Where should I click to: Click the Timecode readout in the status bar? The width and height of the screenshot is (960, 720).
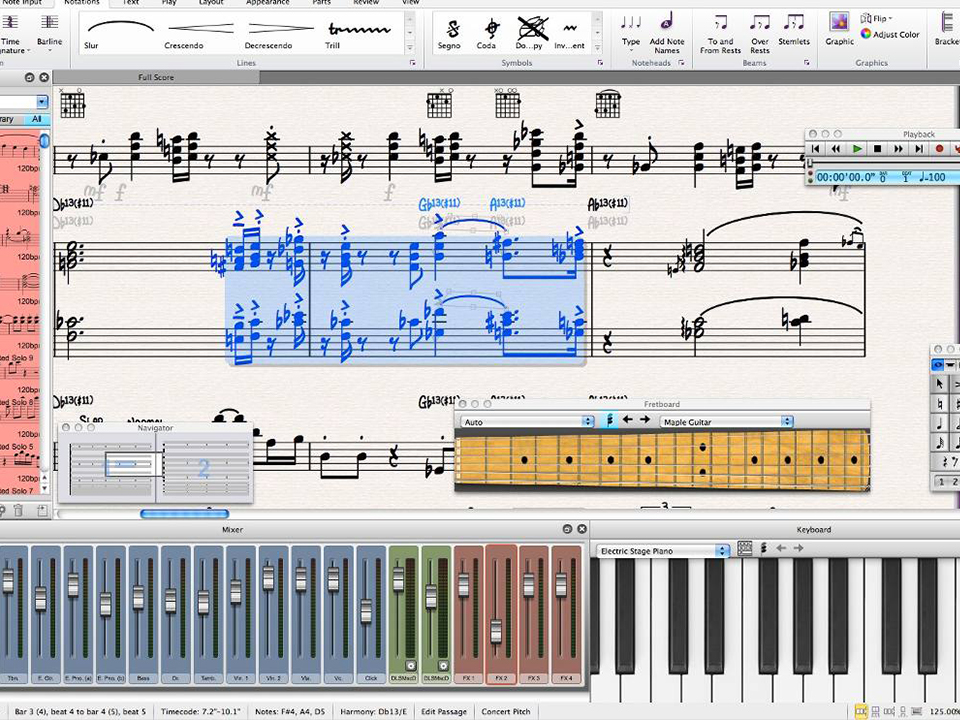tap(201, 711)
